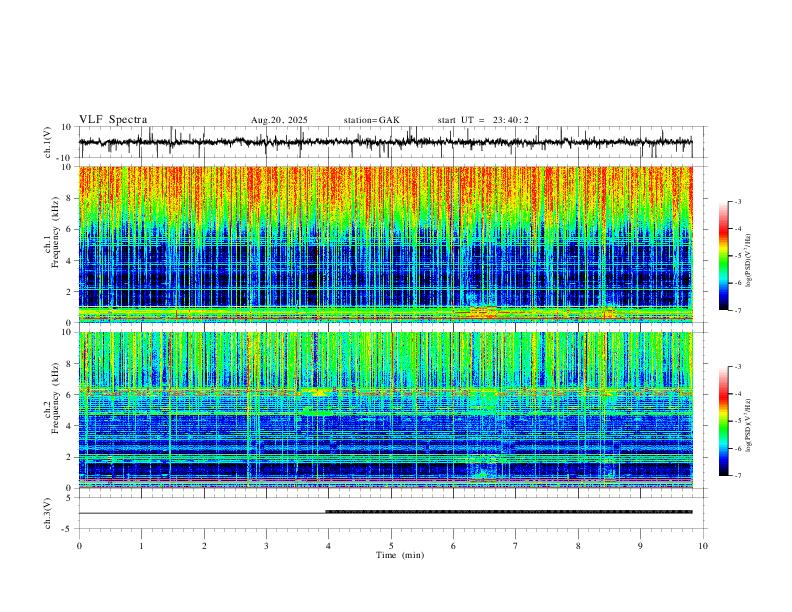Click the "VLF Spectra" plot title

(x=113, y=120)
